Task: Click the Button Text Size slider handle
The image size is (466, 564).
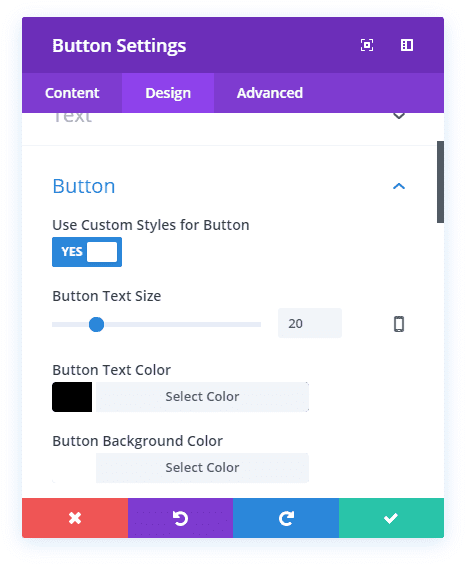Action: 96,324
